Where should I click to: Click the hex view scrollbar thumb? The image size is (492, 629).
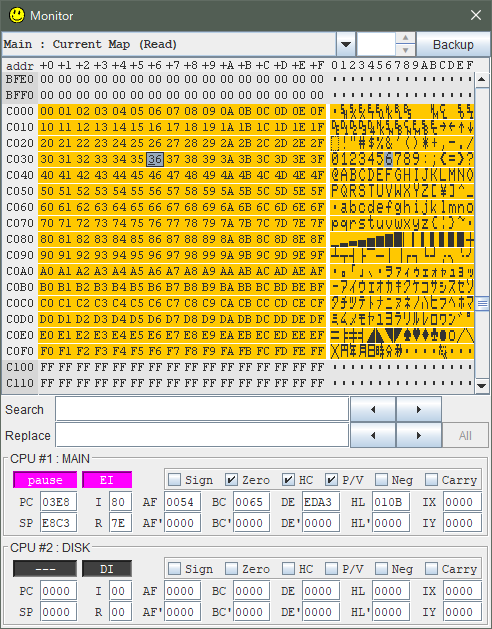[x=482, y=304]
